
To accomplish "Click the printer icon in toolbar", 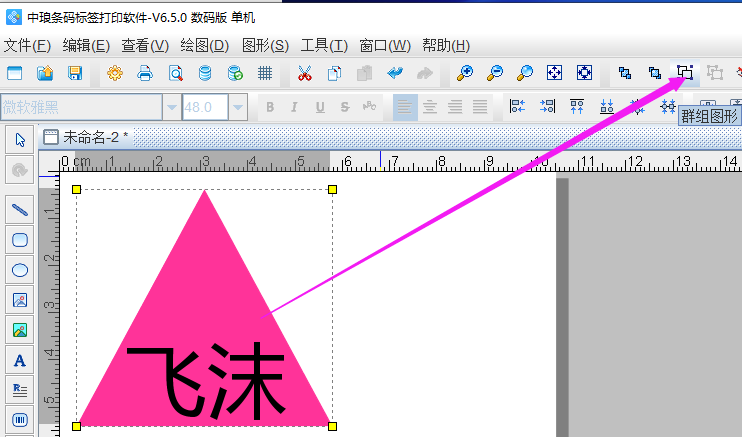I will click(145, 72).
